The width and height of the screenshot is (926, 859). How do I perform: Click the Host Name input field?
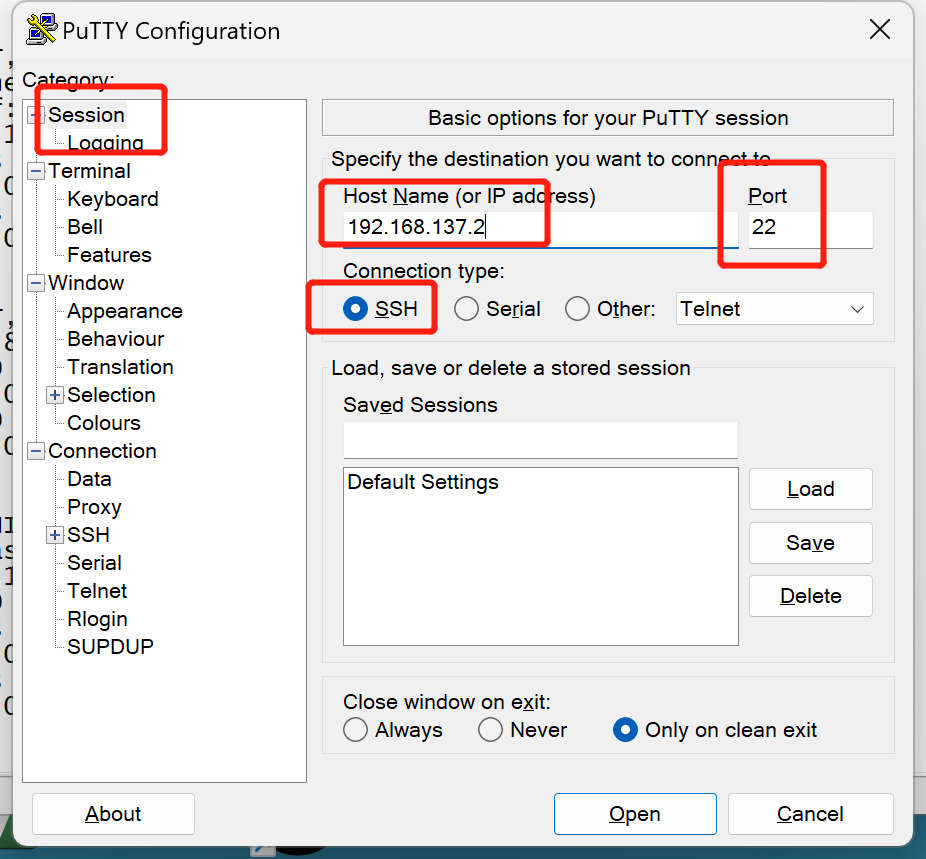(540, 228)
